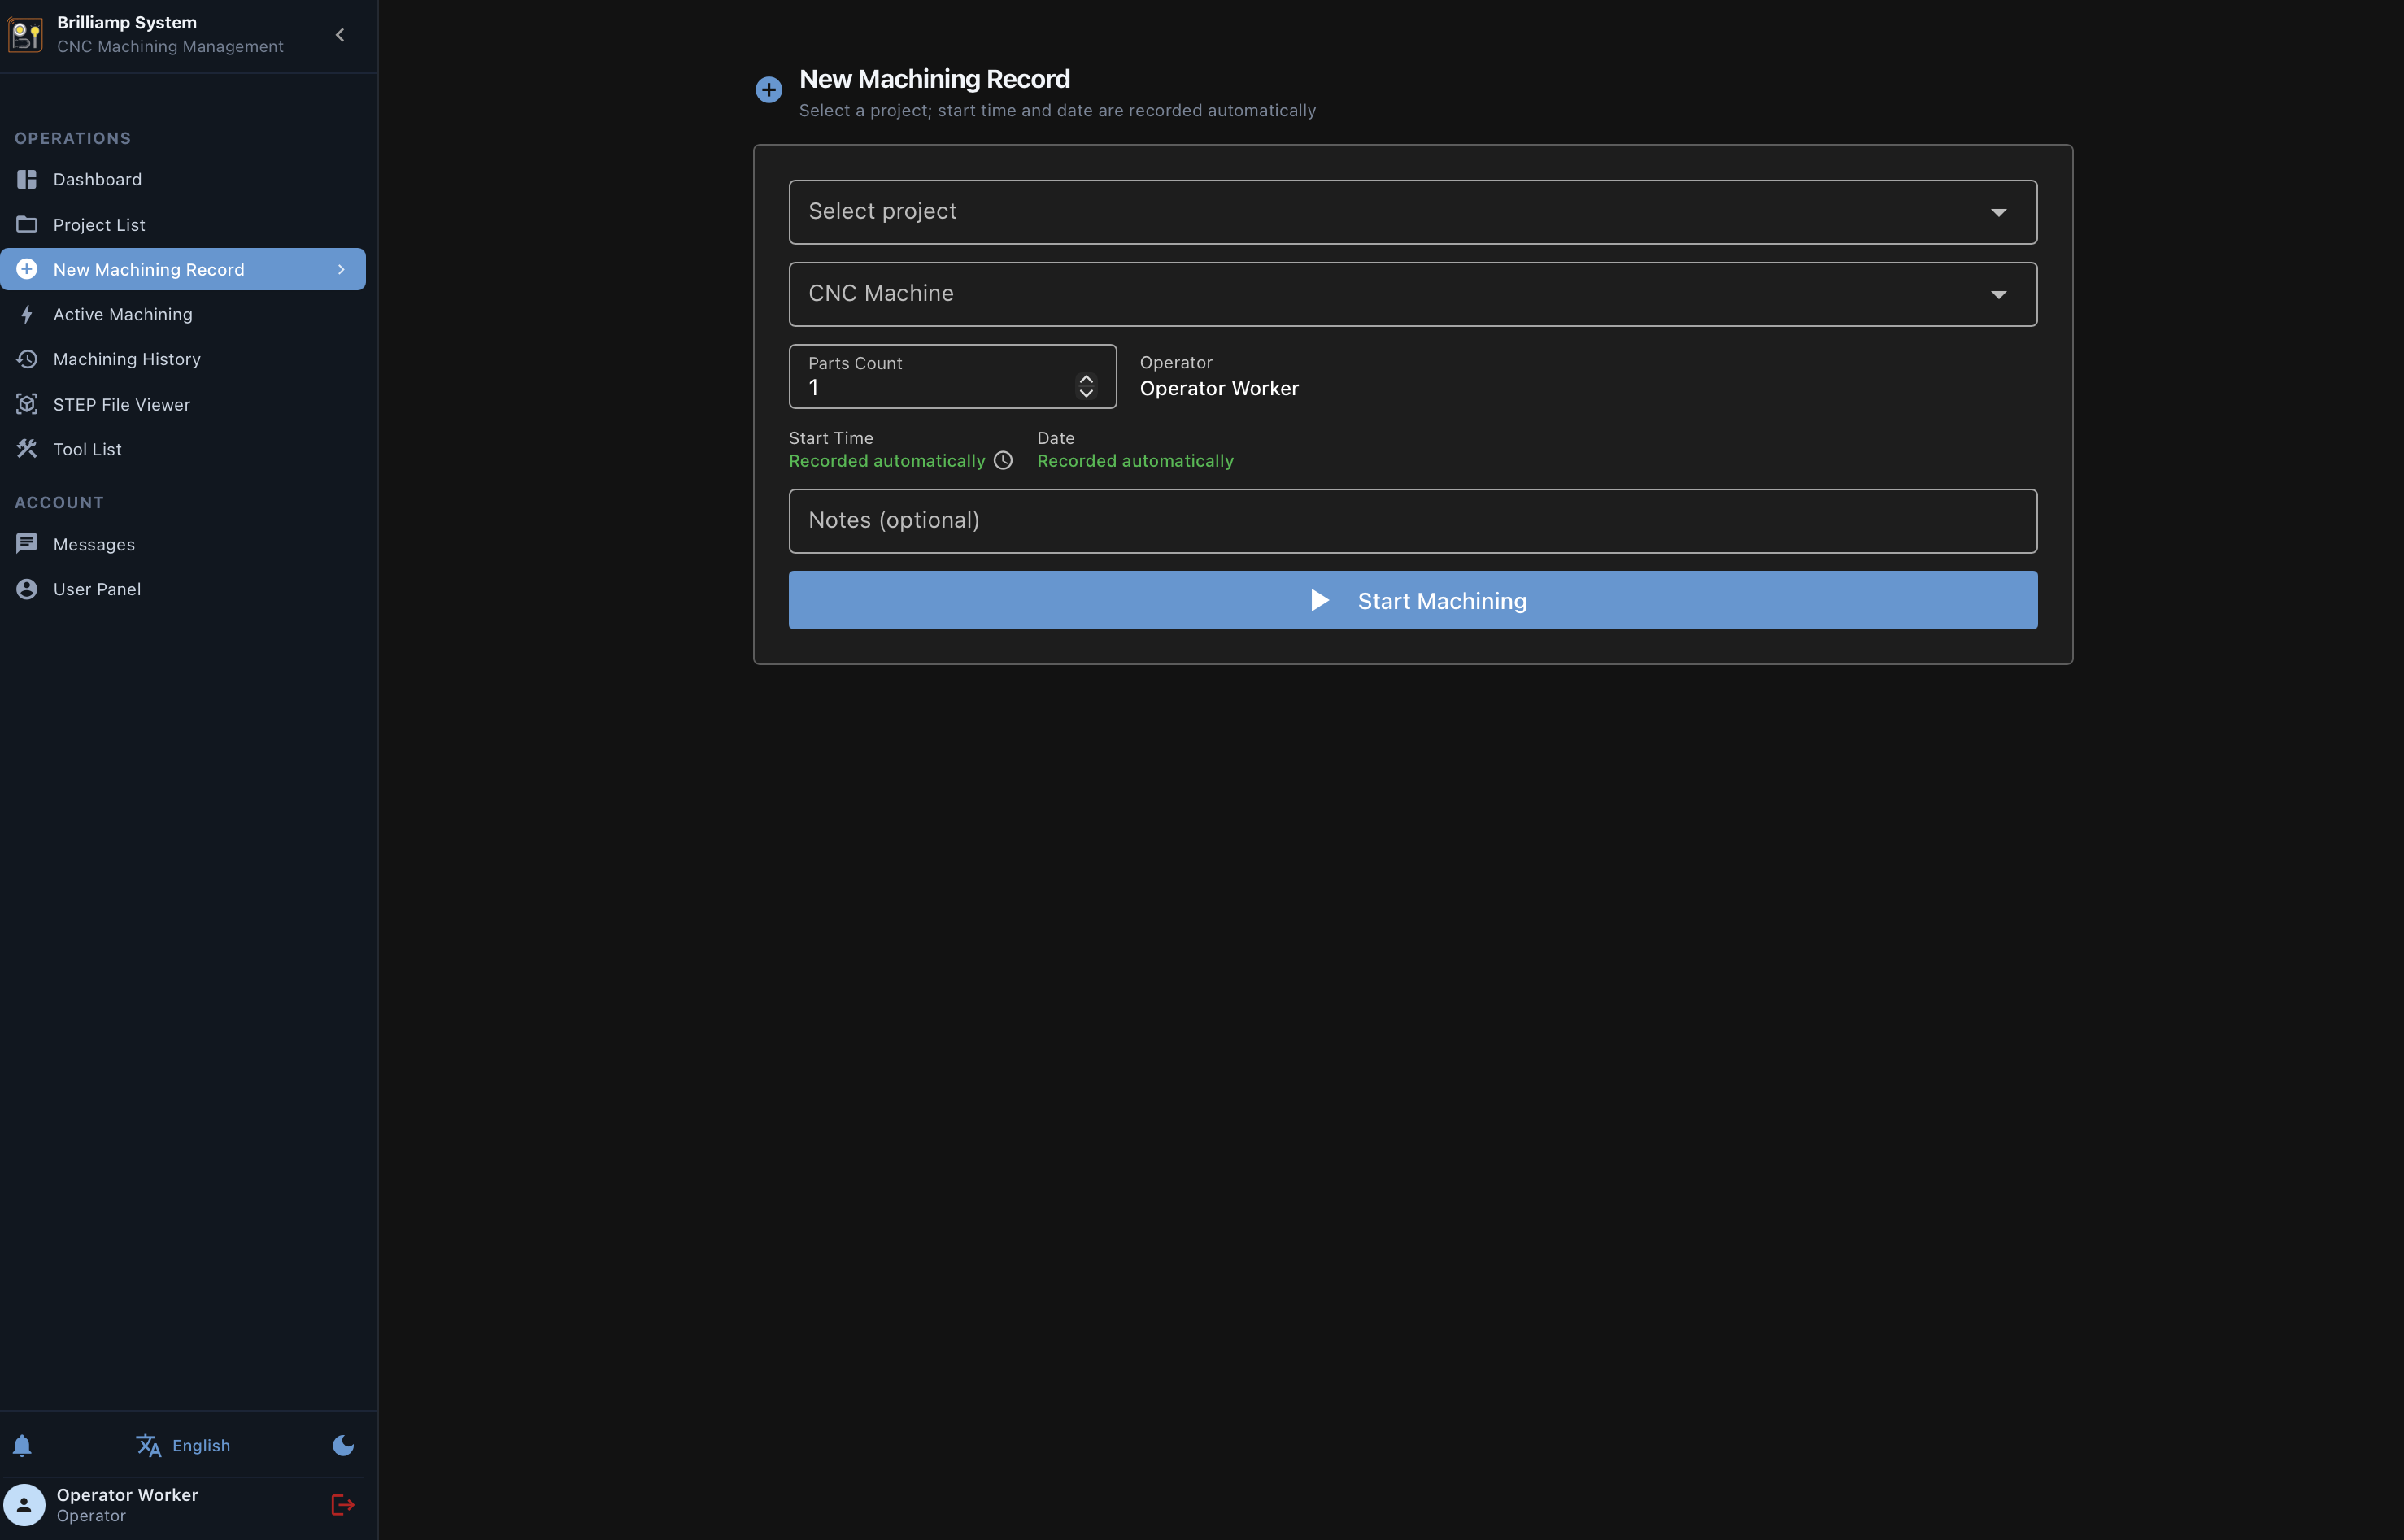Open User Panel page
Screen dimensions: 2404x1540
[x=183, y=589]
